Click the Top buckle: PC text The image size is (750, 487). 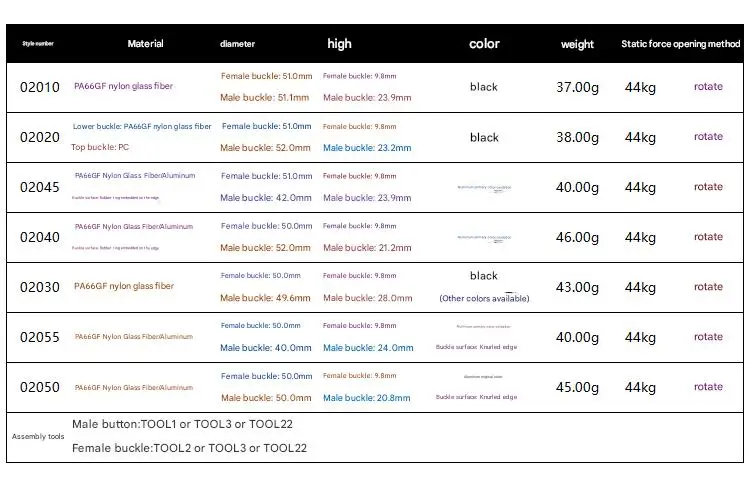click(x=100, y=147)
